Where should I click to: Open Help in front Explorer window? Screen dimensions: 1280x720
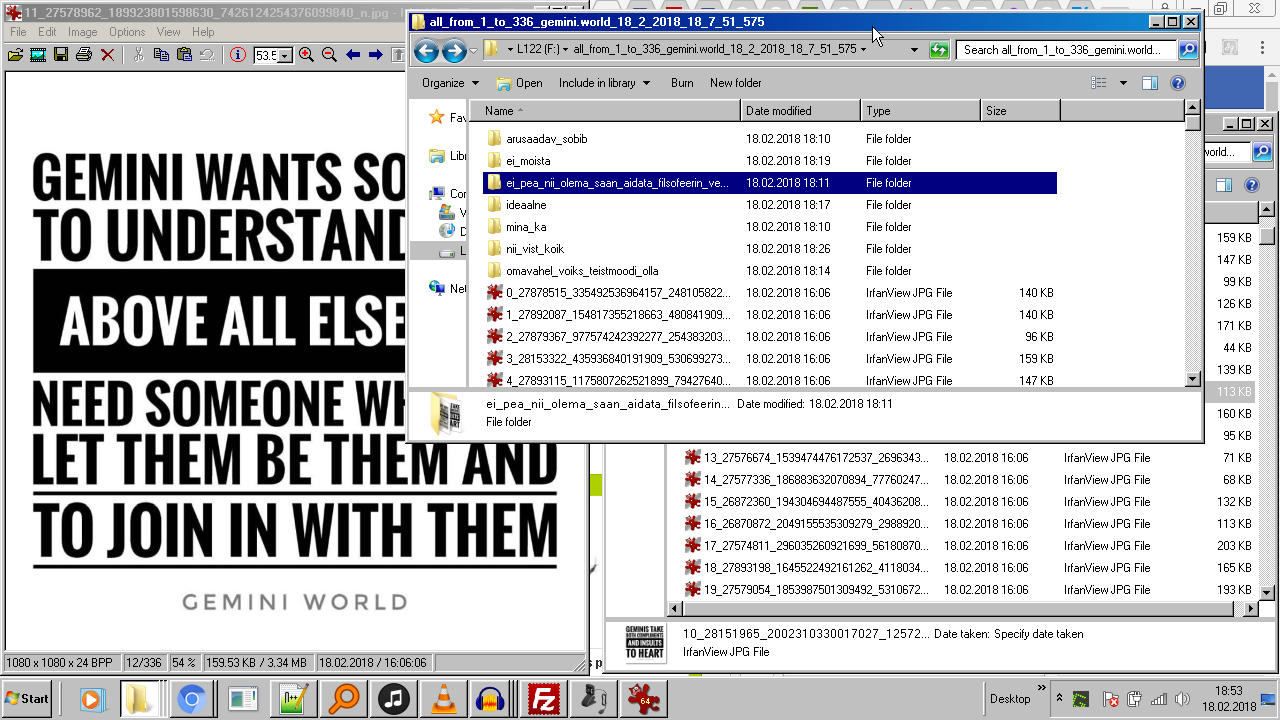1178,83
